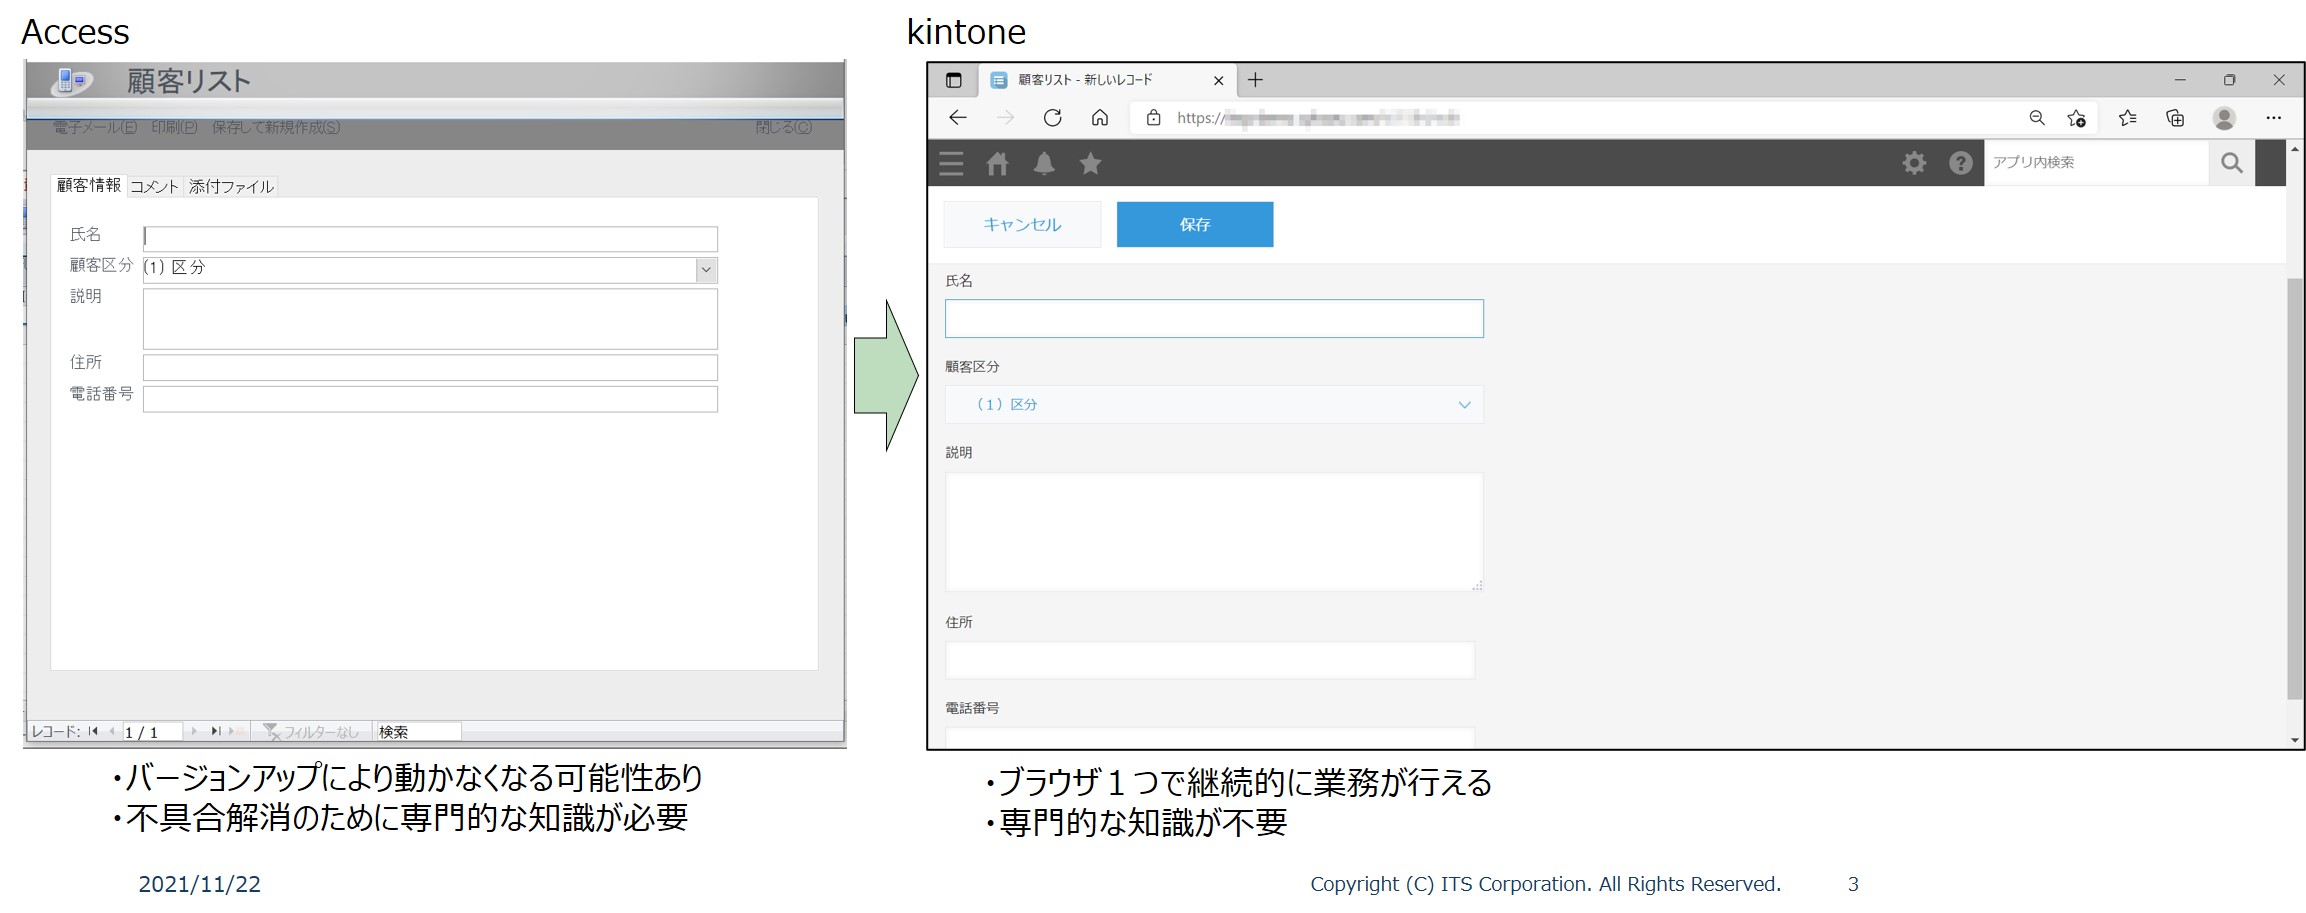Click the kintone 氏名 input field
Screen dimensions: 2306x913
click(1214, 318)
